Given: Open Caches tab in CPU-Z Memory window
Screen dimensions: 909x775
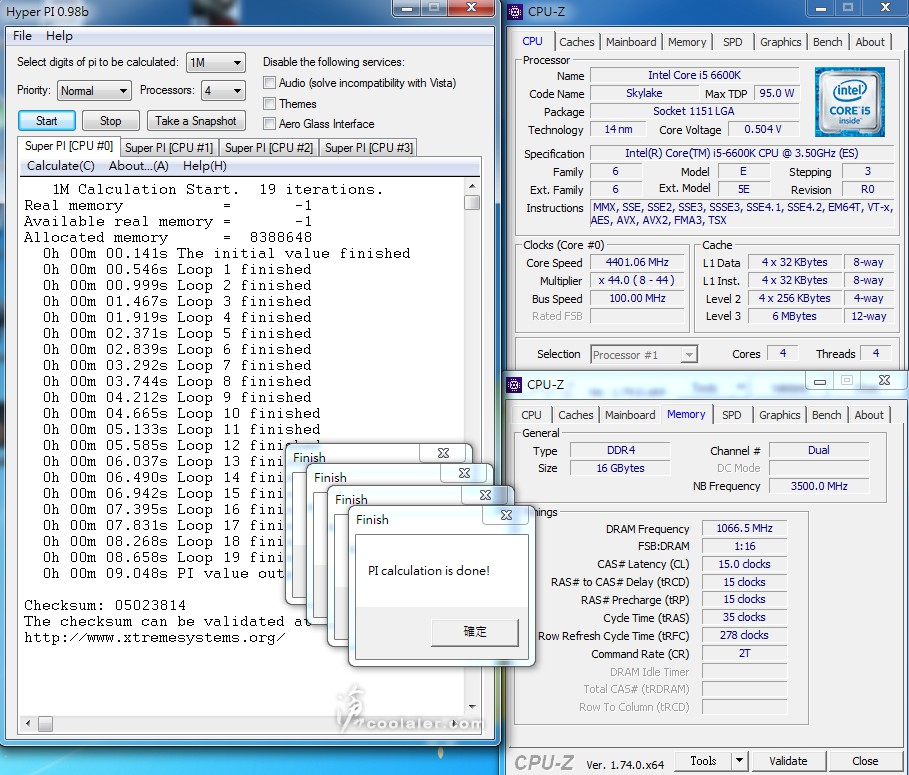Looking at the screenshot, I should [x=575, y=415].
